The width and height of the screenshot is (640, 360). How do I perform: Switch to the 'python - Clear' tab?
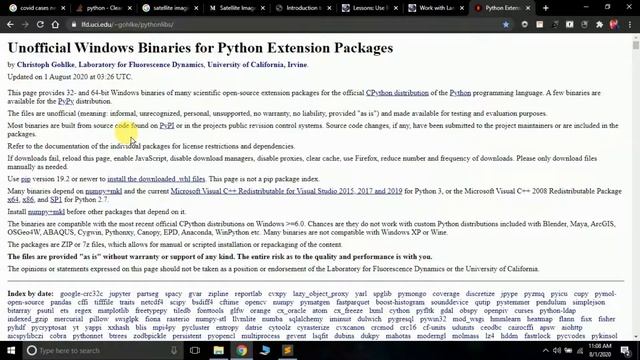coord(103,8)
